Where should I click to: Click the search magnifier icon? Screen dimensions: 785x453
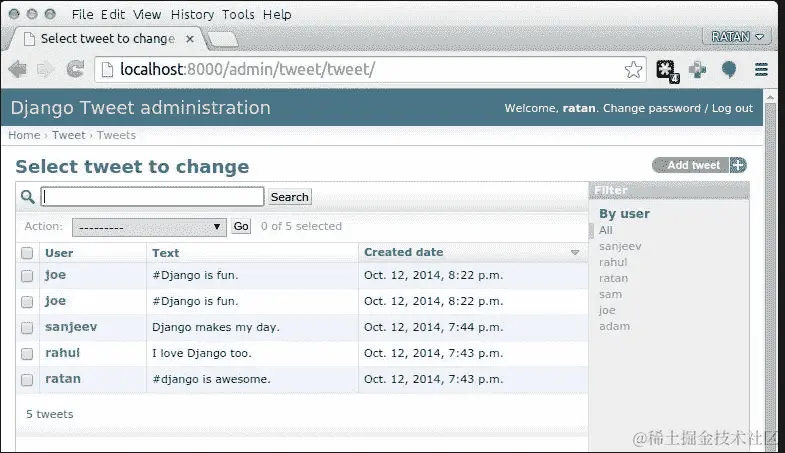pyautogui.click(x=28, y=197)
